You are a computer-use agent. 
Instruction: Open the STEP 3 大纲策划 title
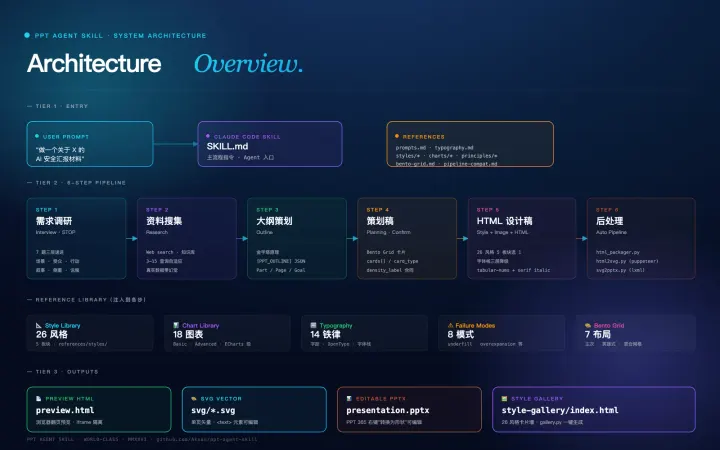point(274,221)
